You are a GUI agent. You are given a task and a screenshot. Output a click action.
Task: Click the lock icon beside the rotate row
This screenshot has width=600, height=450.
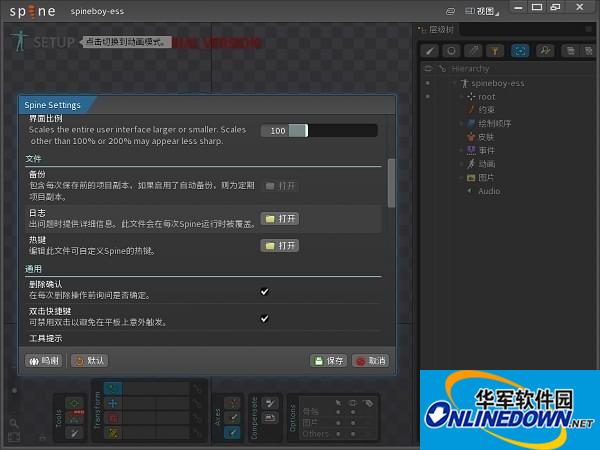coord(197,389)
